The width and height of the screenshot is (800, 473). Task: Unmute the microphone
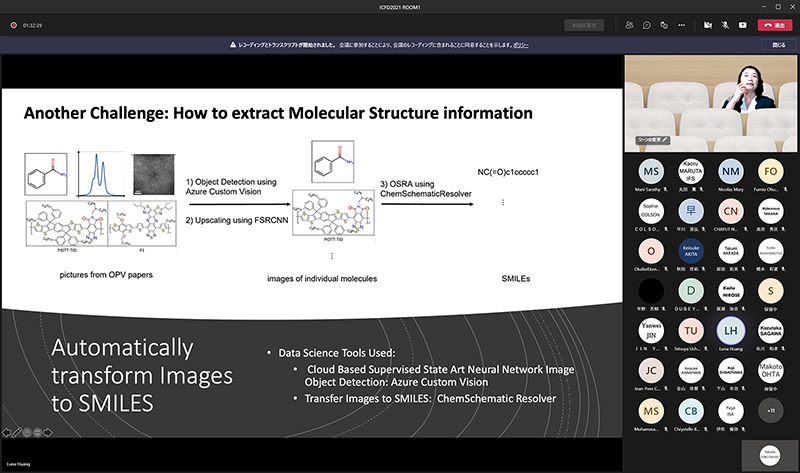[725, 25]
